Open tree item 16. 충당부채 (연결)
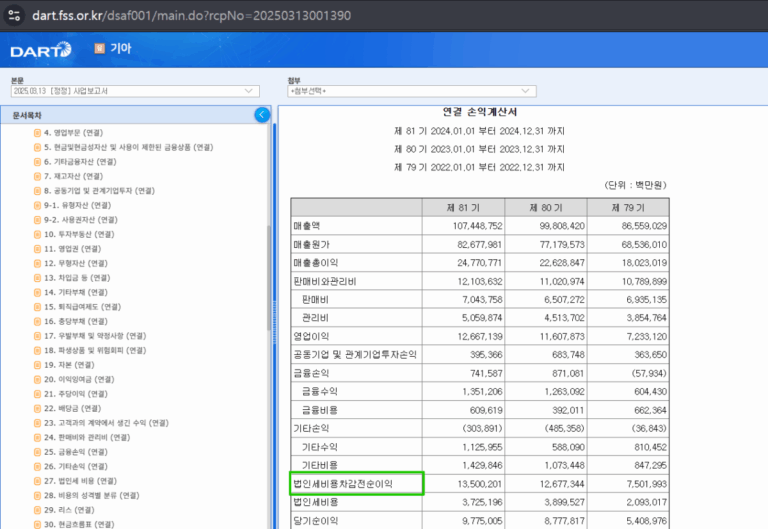Image resolution: width=768 pixels, height=529 pixels. point(76,321)
